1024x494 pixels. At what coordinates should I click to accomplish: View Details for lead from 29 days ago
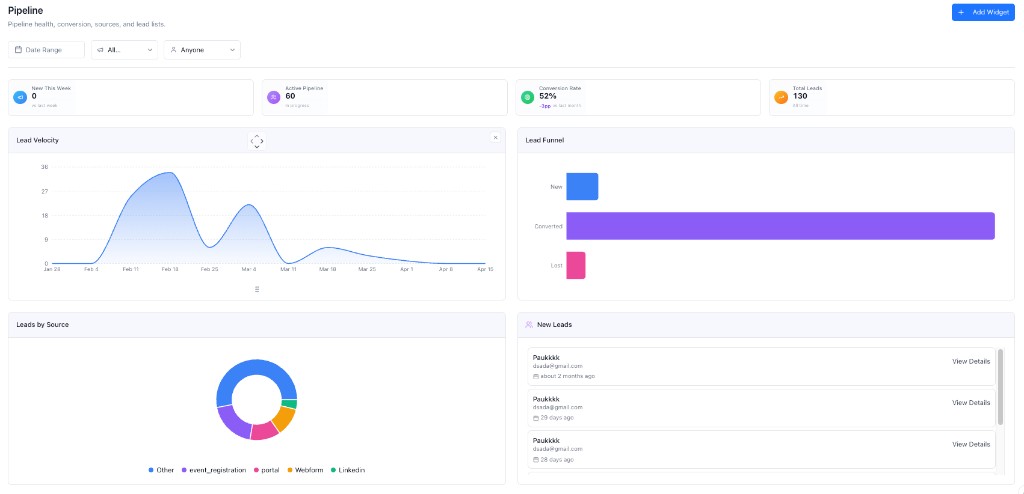tap(970, 403)
